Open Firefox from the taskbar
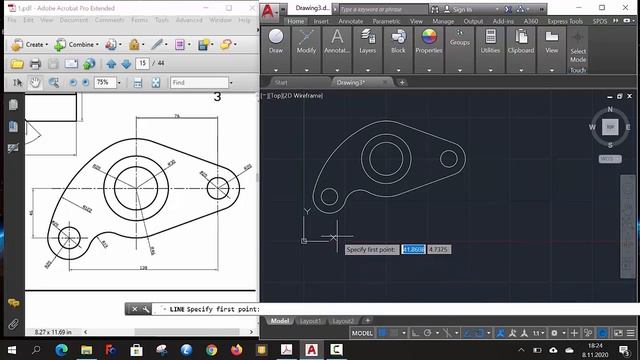Screen dimensions: 640x360 tap(236, 350)
